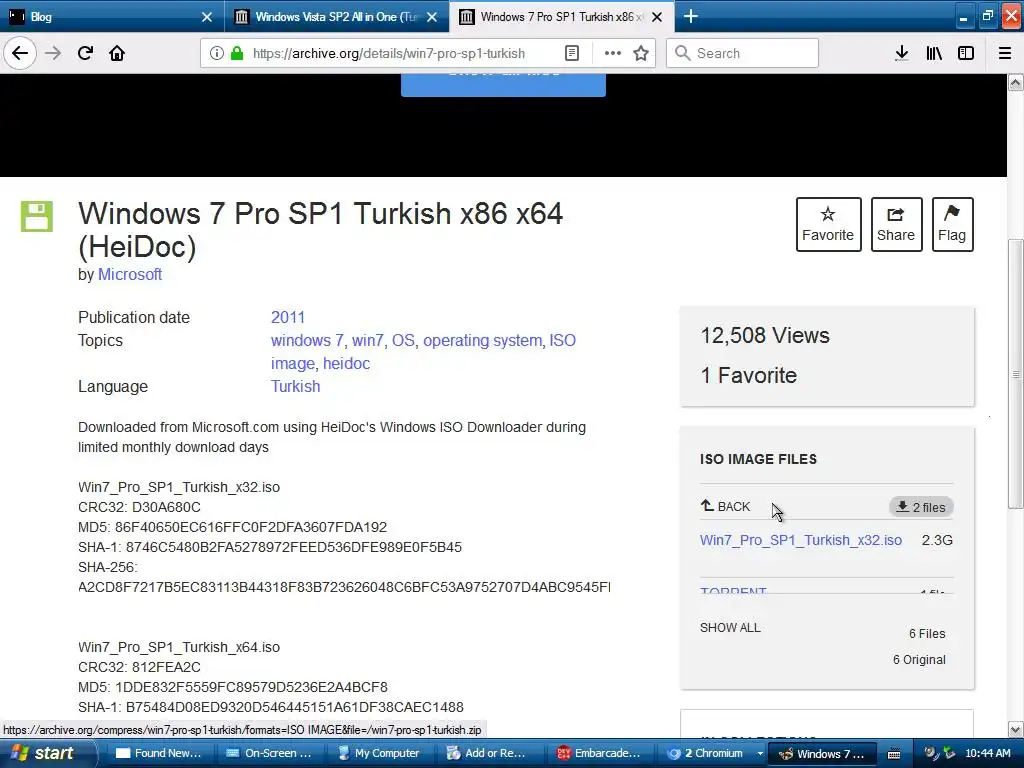The height and width of the screenshot is (768, 1024).
Task: Click MD5: 86F40650EC616FFC0F2DFA3607FDA192 text
Action: tap(232, 527)
